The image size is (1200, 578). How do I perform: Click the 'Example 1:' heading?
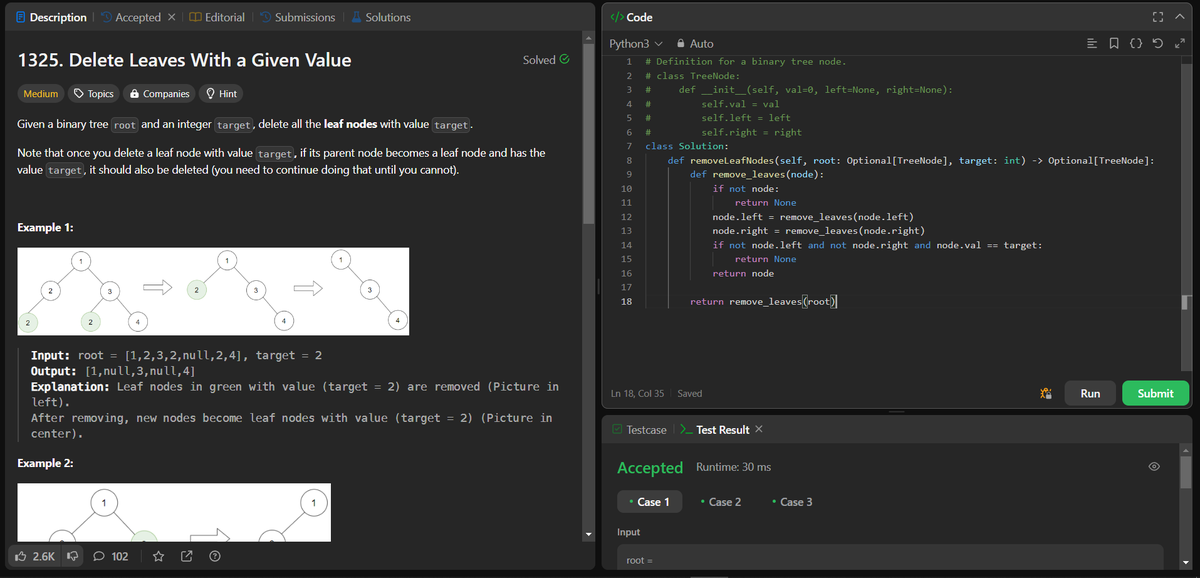coord(46,228)
